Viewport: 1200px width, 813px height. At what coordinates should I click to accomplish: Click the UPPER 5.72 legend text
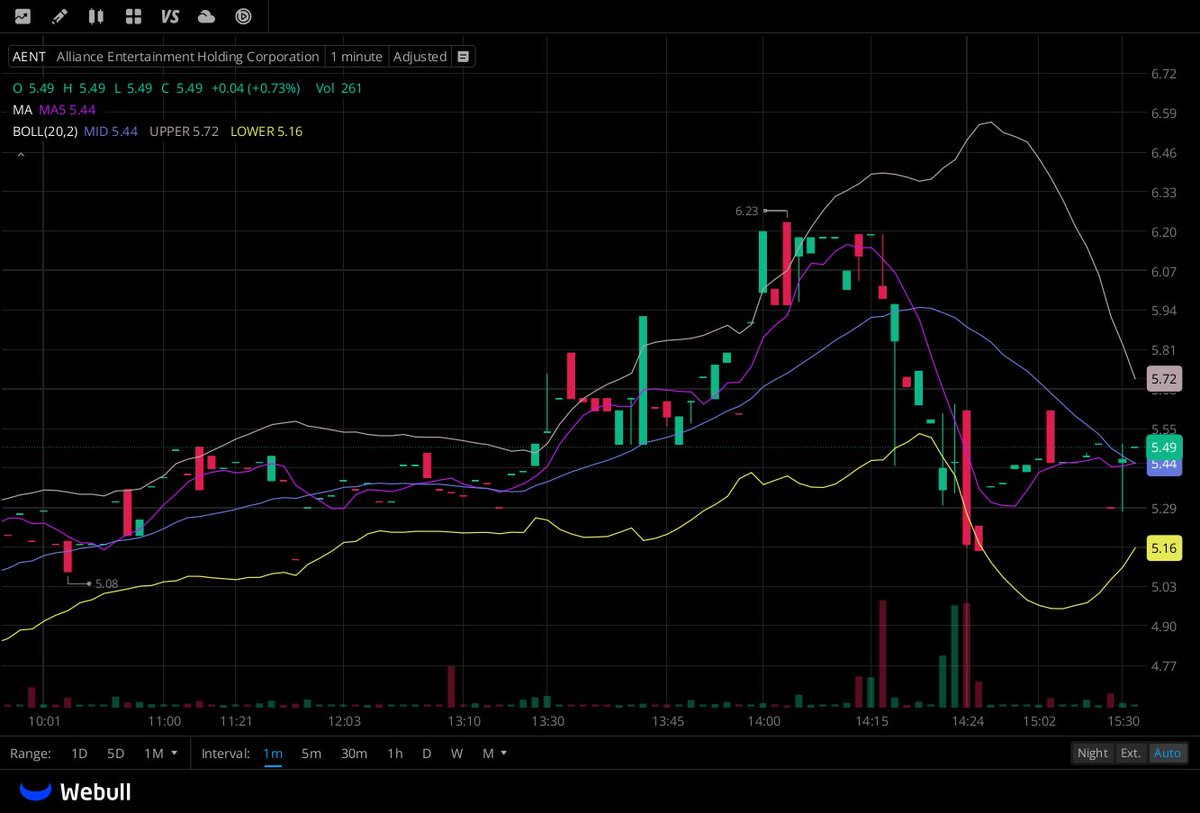pyautogui.click(x=184, y=132)
